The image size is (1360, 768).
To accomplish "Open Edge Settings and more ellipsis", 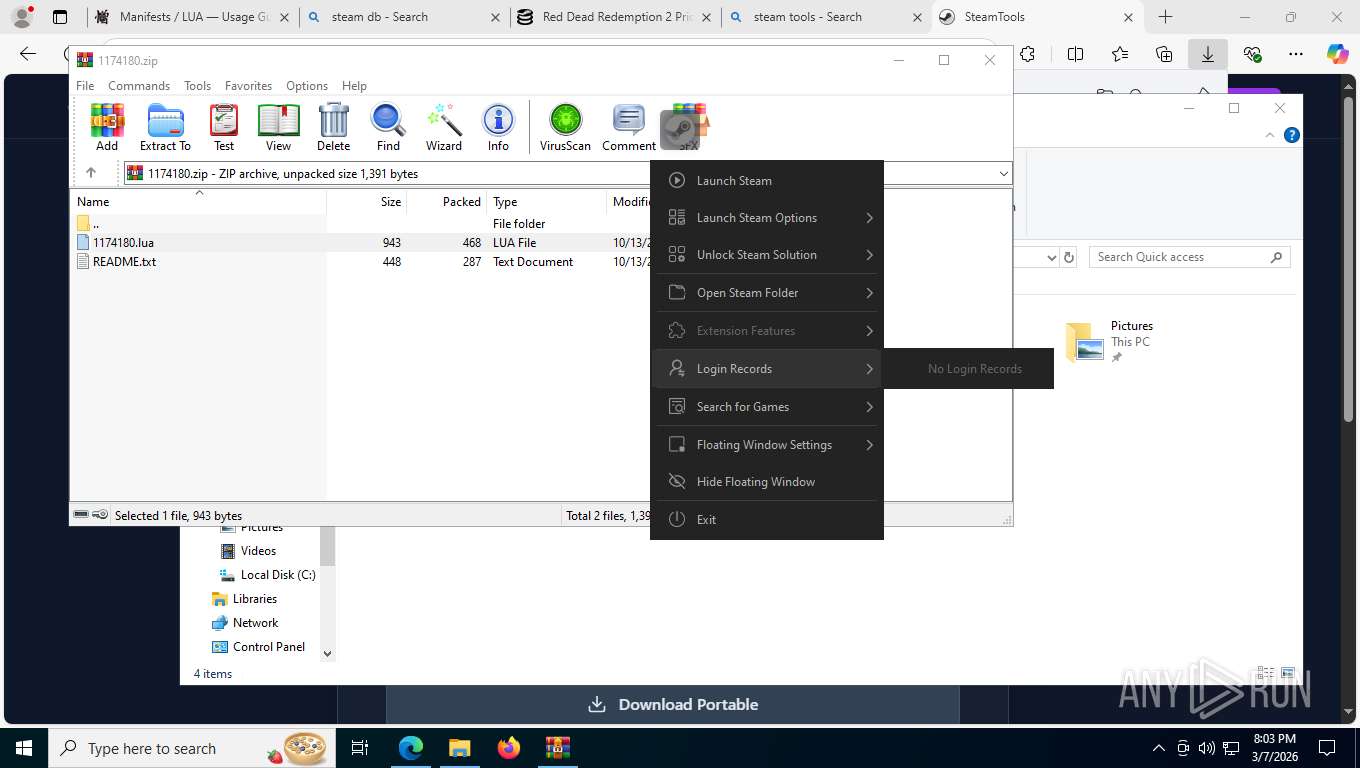I will point(1296,54).
